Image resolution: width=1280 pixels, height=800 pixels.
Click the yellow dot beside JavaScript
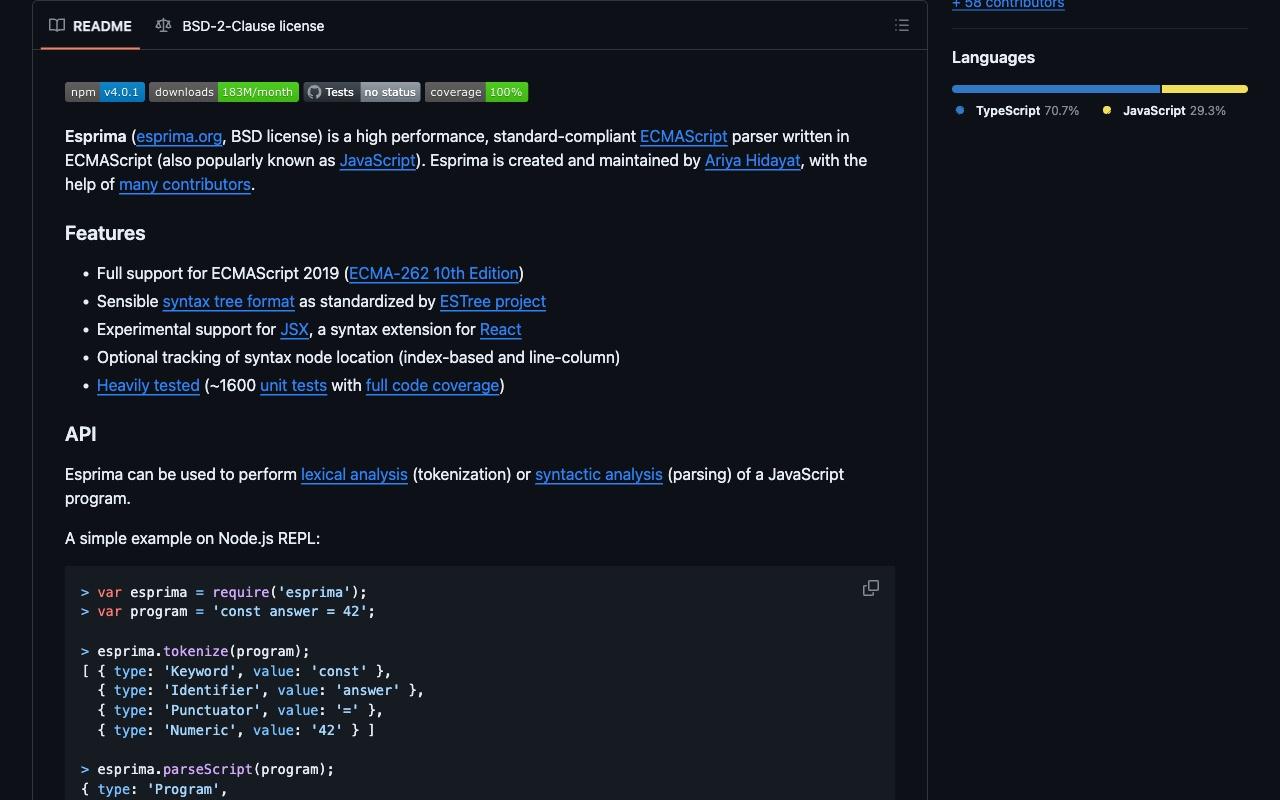tap(1107, 110)
